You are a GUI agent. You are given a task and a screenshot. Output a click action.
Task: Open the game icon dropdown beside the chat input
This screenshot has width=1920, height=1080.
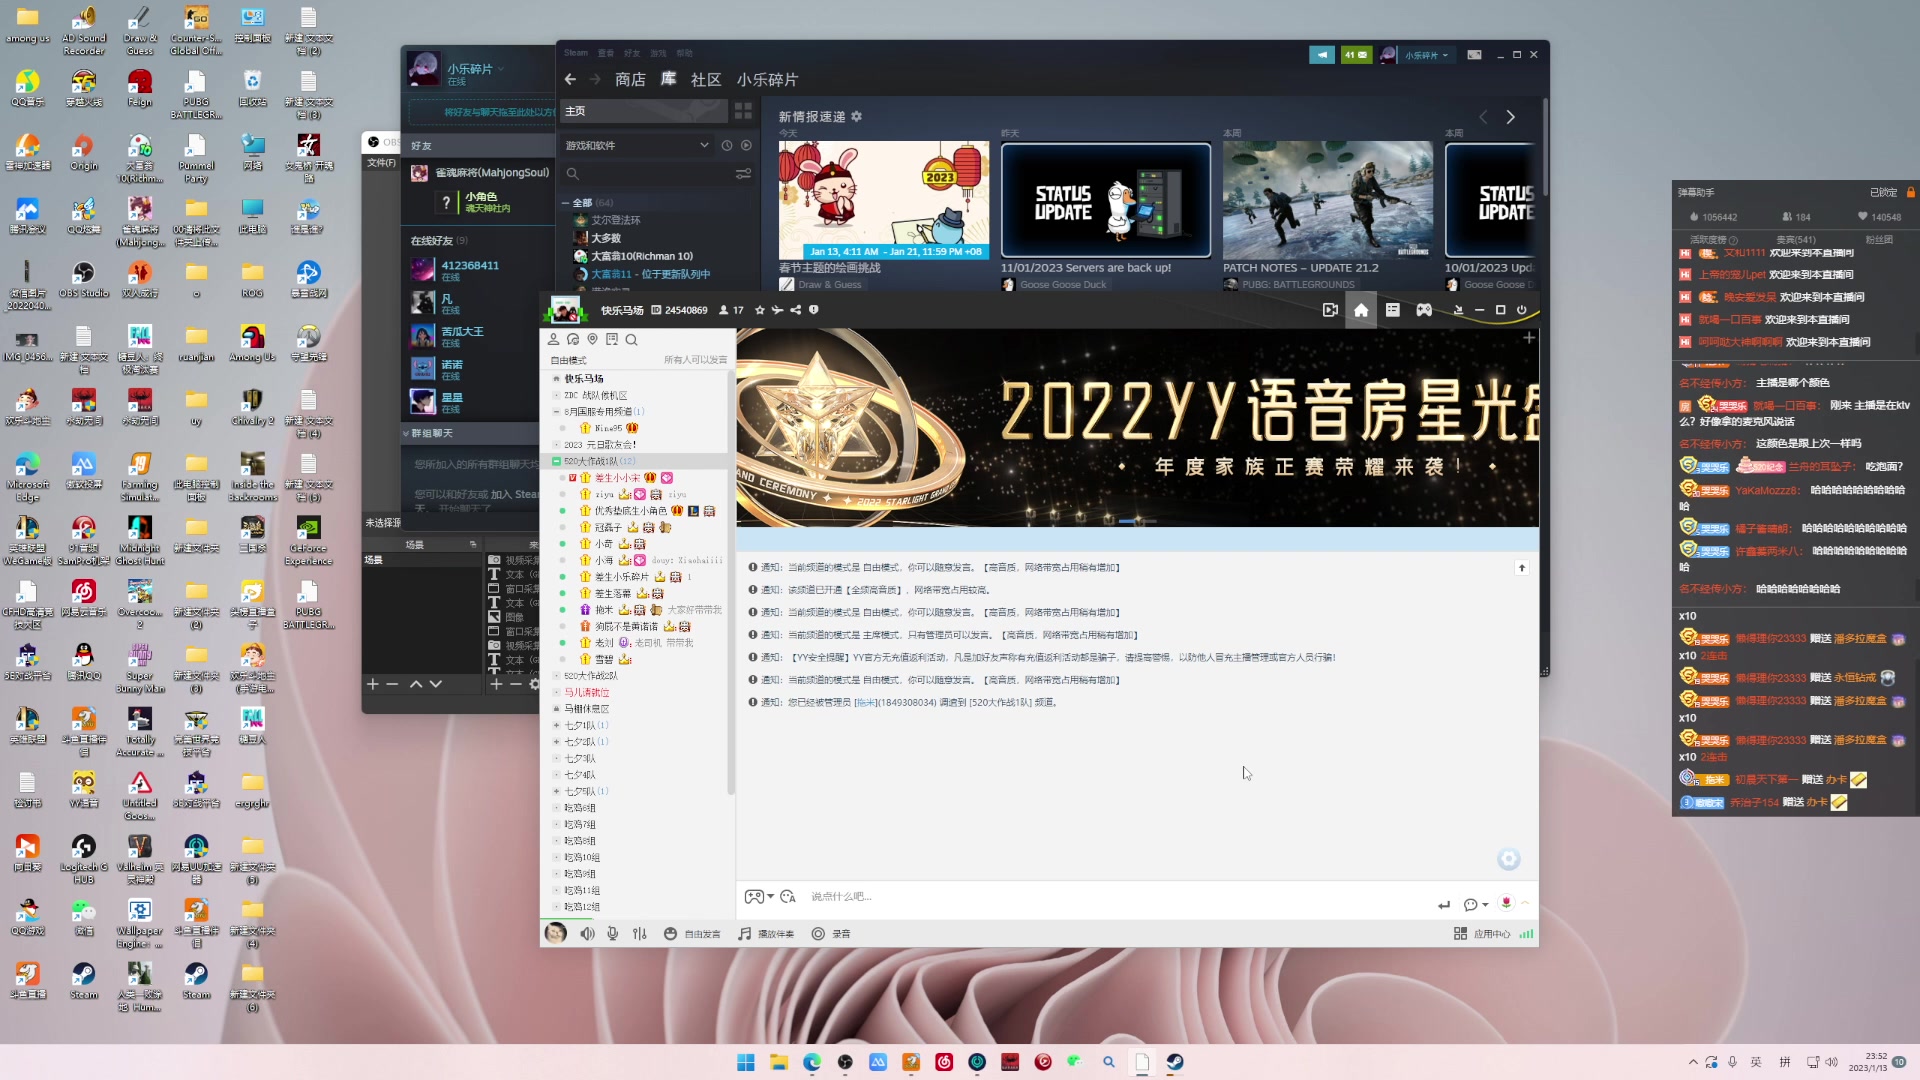pos(759,897)
